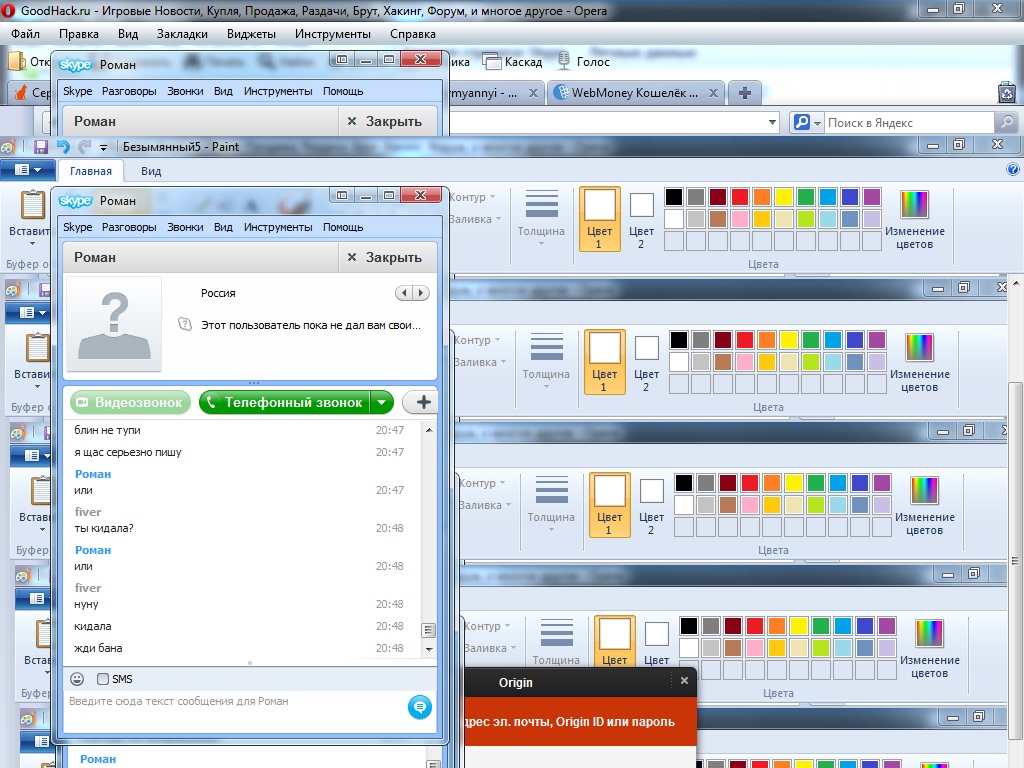Click the down arrow of the Skype chat scrollbar

428,648
